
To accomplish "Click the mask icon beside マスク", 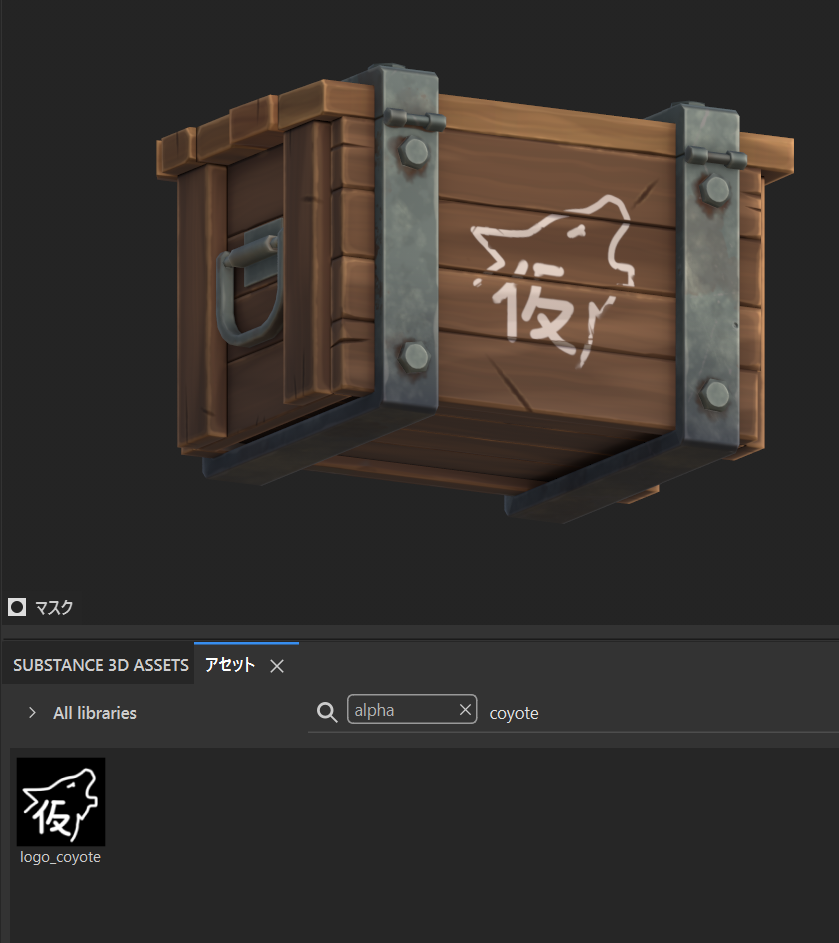I will (17, 607).
